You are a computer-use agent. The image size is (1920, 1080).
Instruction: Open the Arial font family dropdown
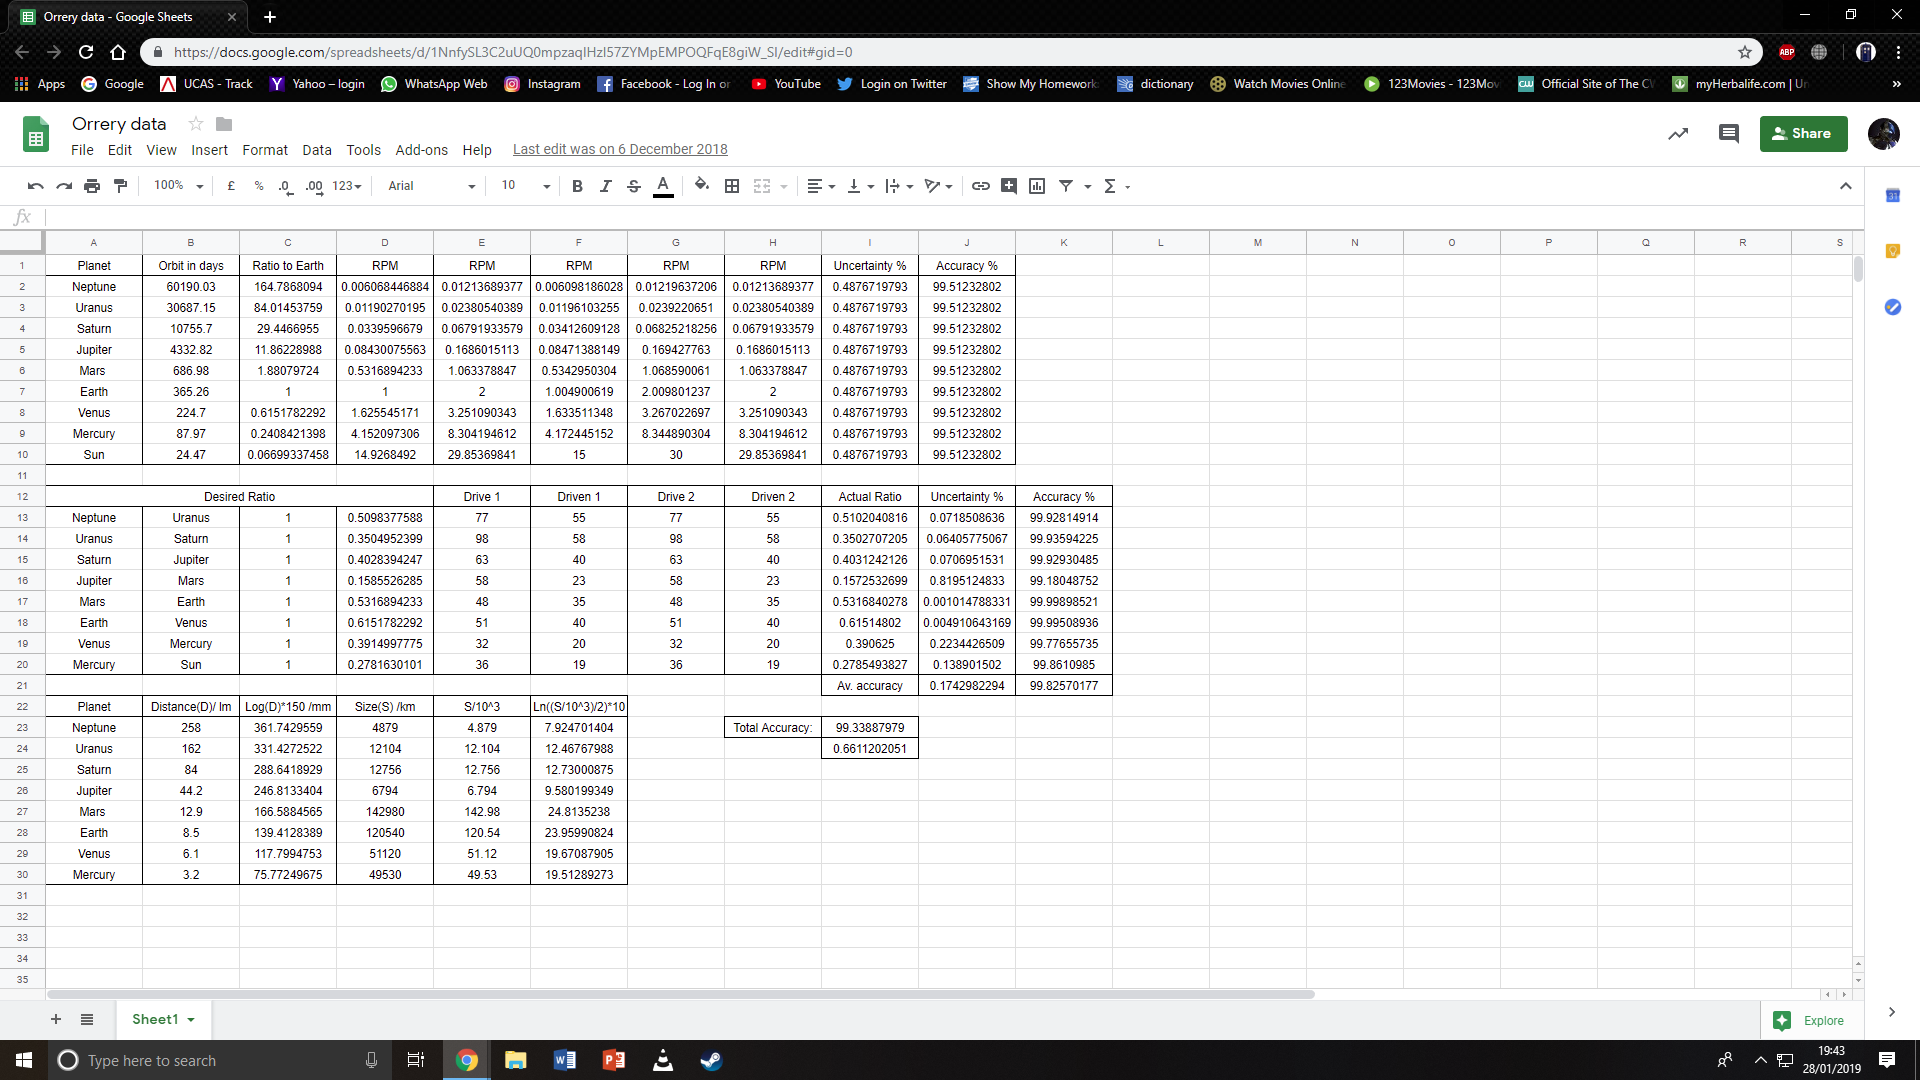point(431,186)
